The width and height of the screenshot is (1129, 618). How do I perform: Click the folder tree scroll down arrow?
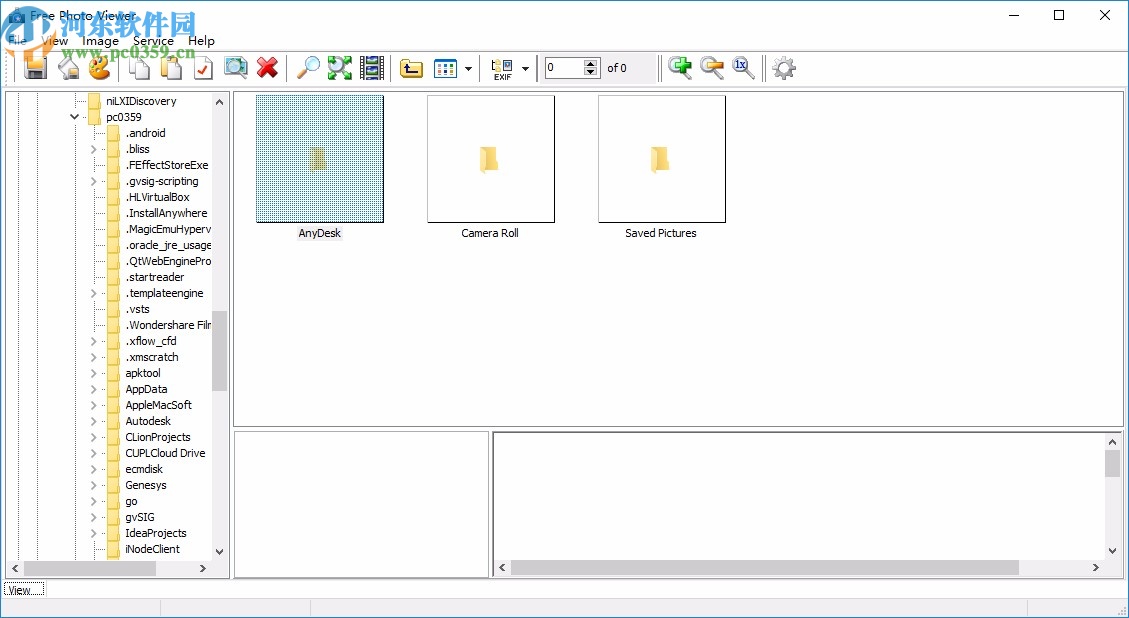click(219, 552)
